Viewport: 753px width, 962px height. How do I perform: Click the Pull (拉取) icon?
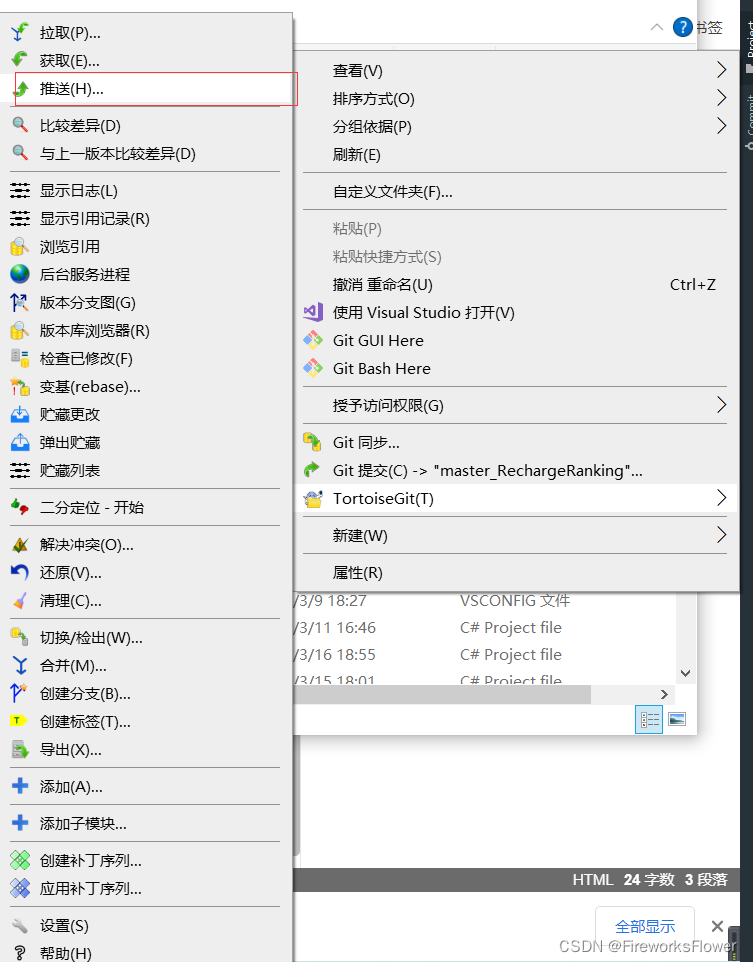[x=20, y=33]
